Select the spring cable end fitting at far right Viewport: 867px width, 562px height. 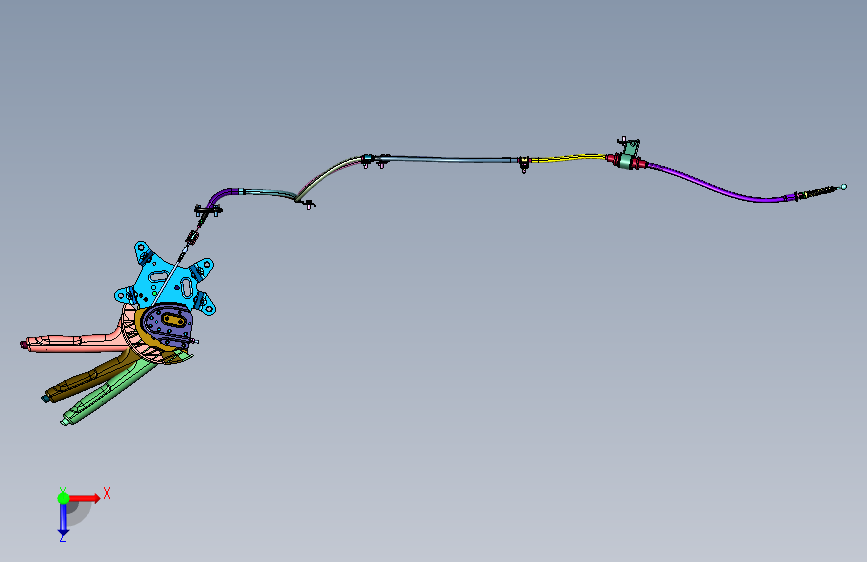pyautogui.click(x=820, y=191)
